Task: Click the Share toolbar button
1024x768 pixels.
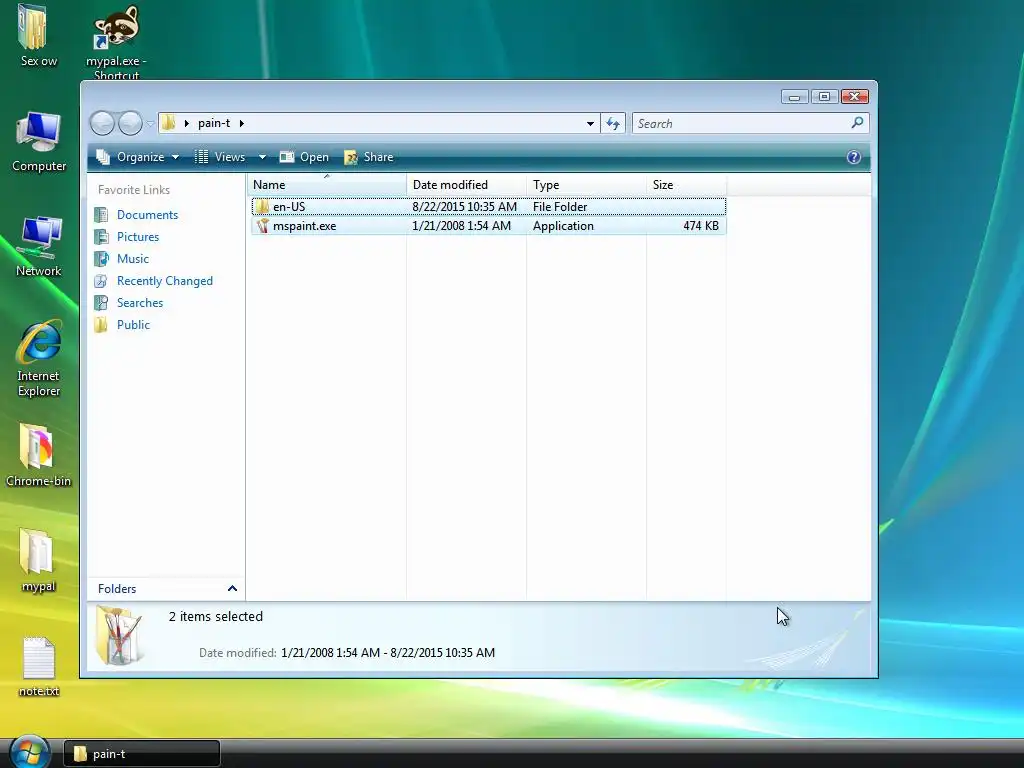Action: tap(369, 157)
